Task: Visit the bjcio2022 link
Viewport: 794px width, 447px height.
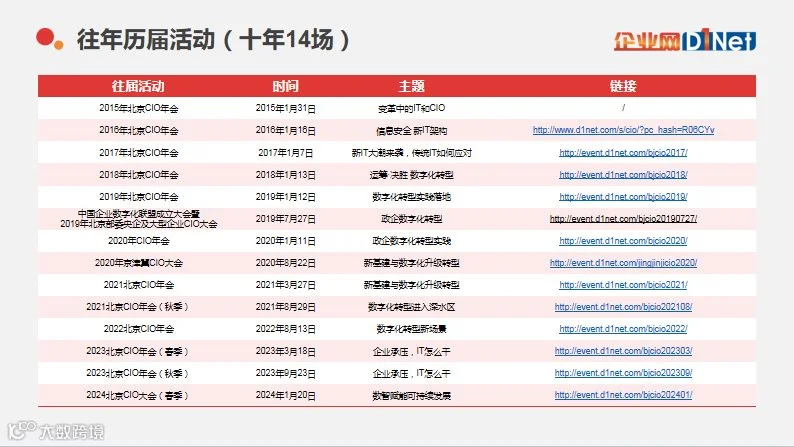Action: (x=623, y=329)
